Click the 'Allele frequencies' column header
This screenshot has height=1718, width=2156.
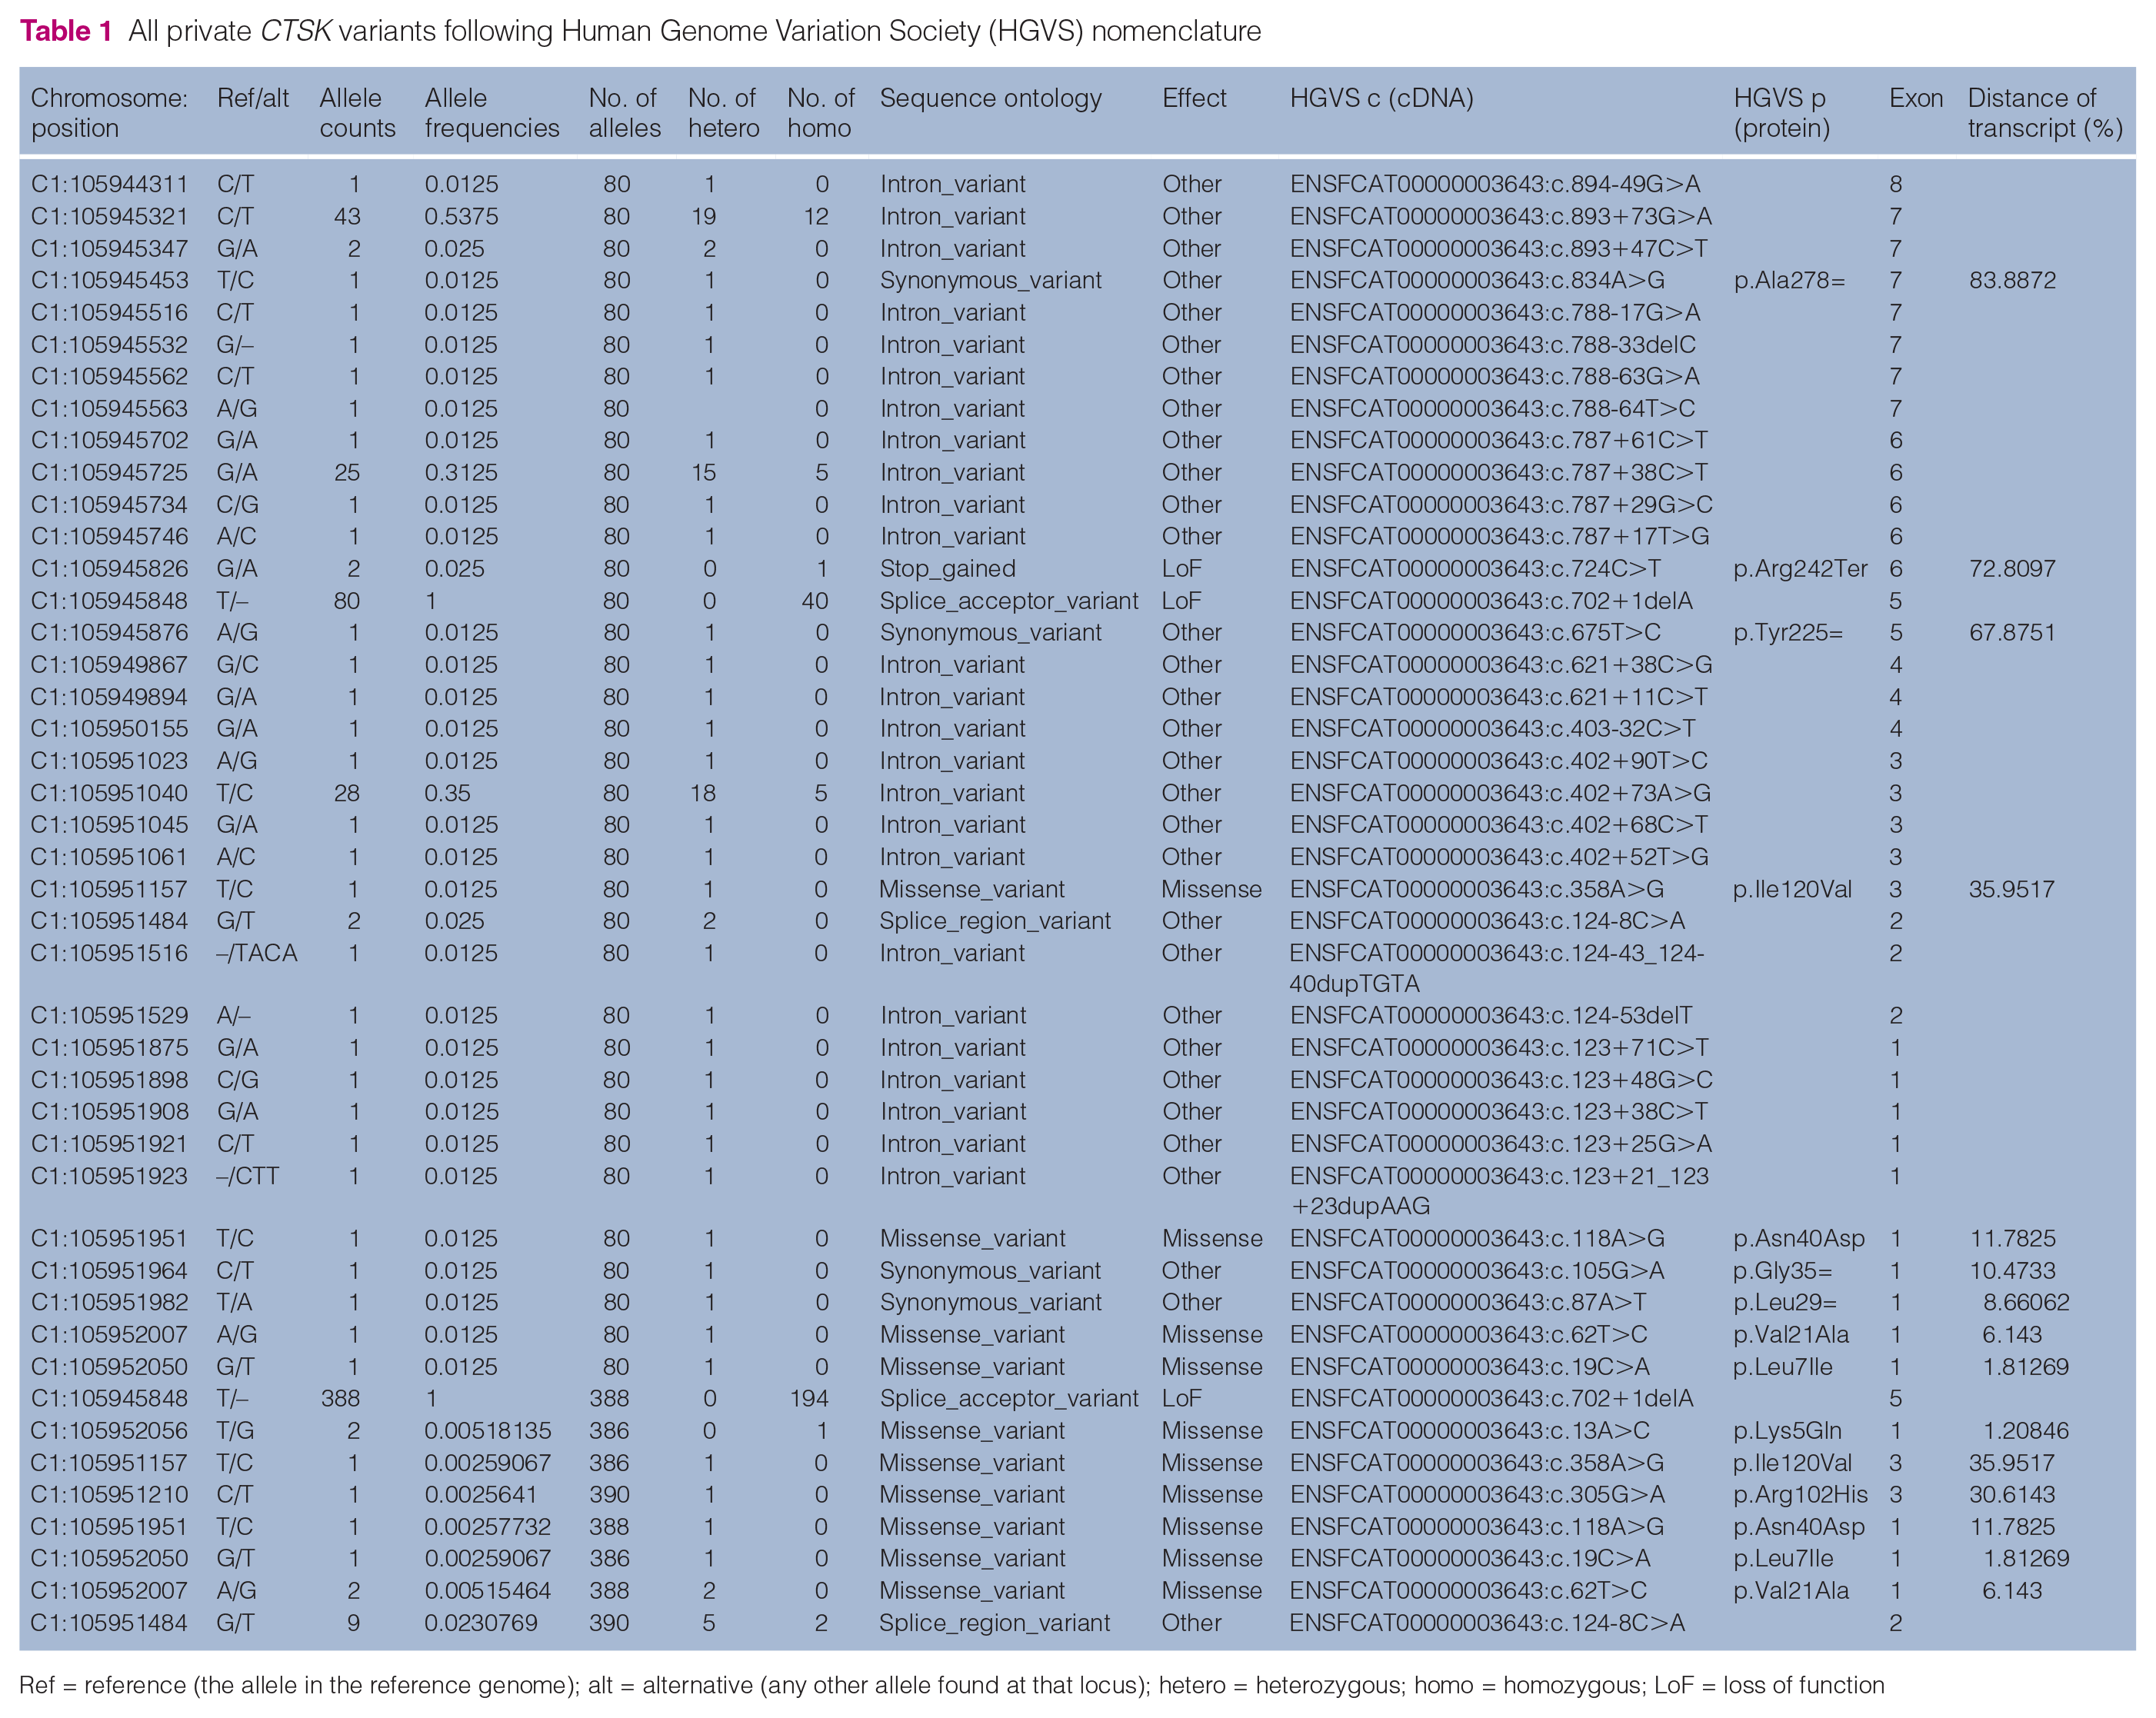[491, 113]
